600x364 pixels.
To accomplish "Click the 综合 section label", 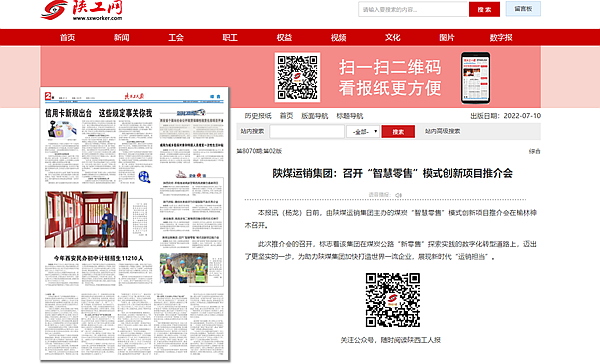I will 535,152.
